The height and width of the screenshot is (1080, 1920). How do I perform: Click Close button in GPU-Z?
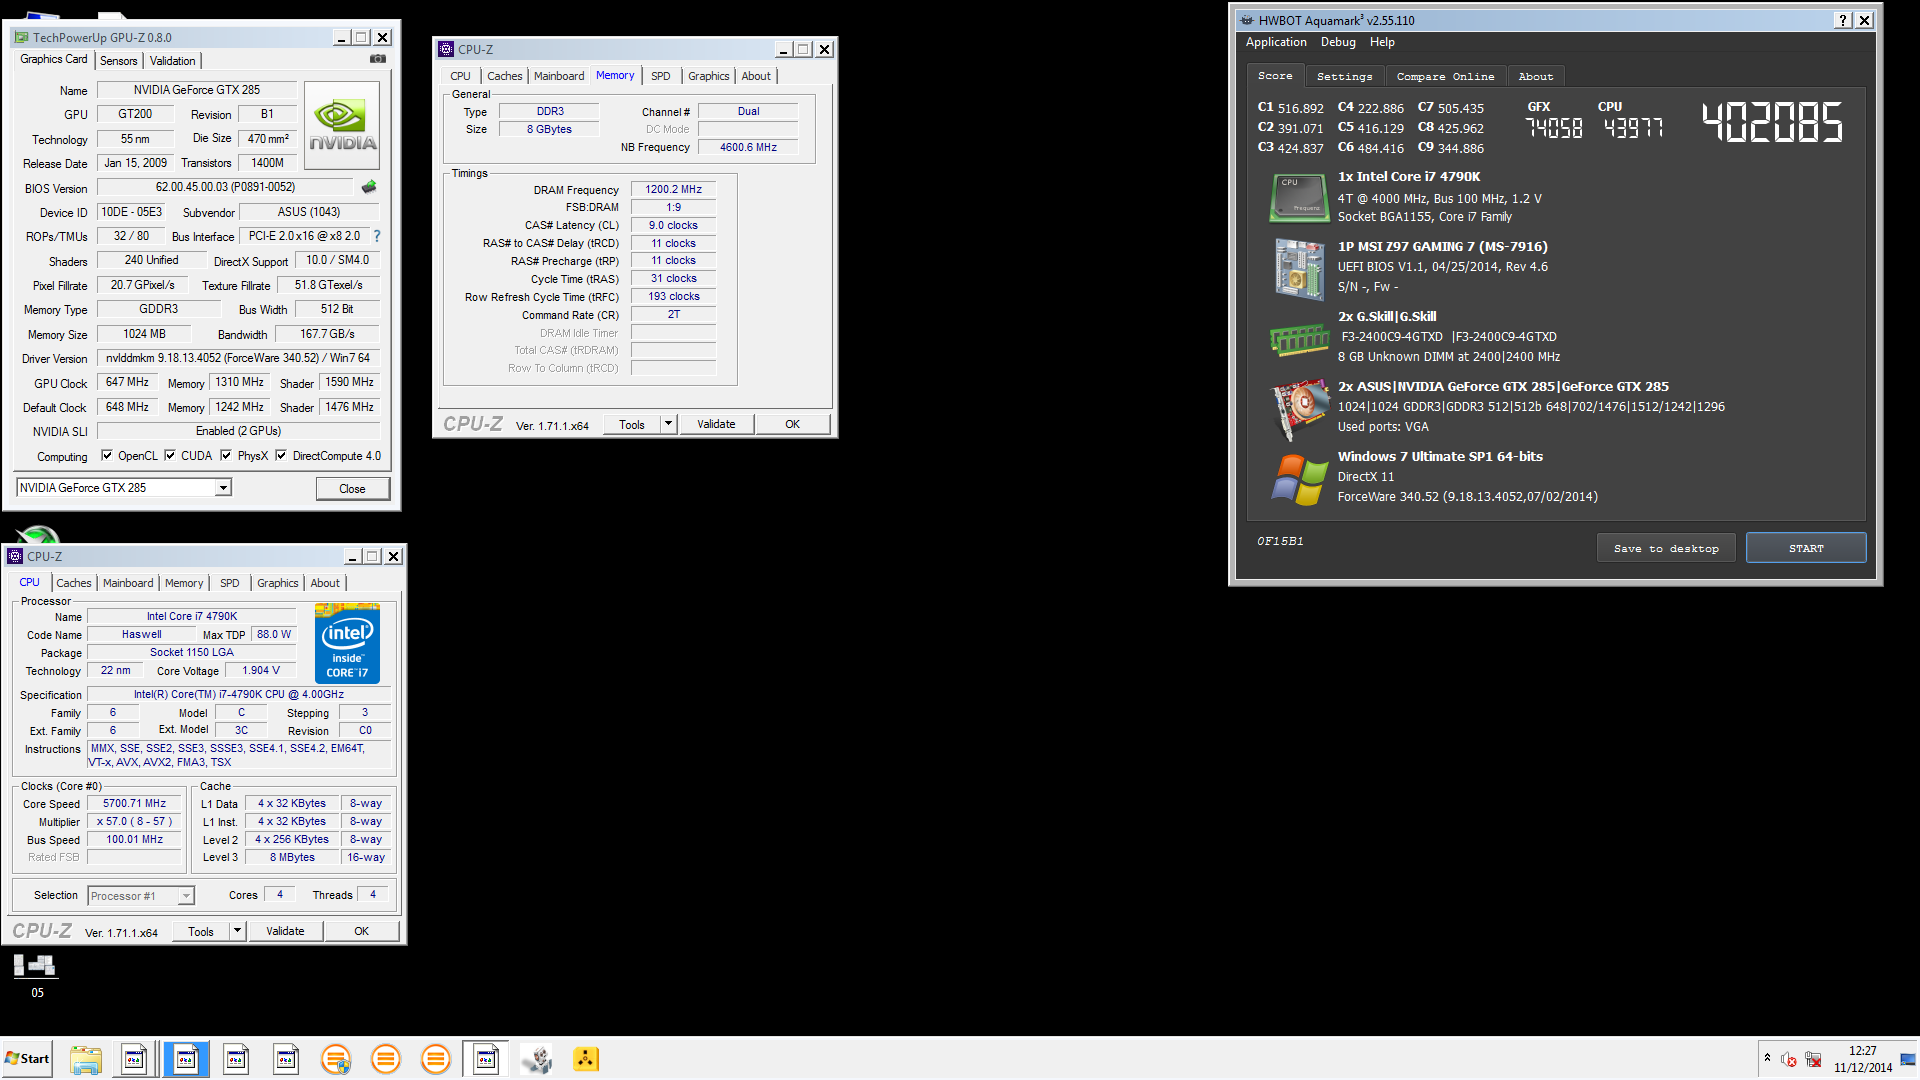[x=352, y=489]
